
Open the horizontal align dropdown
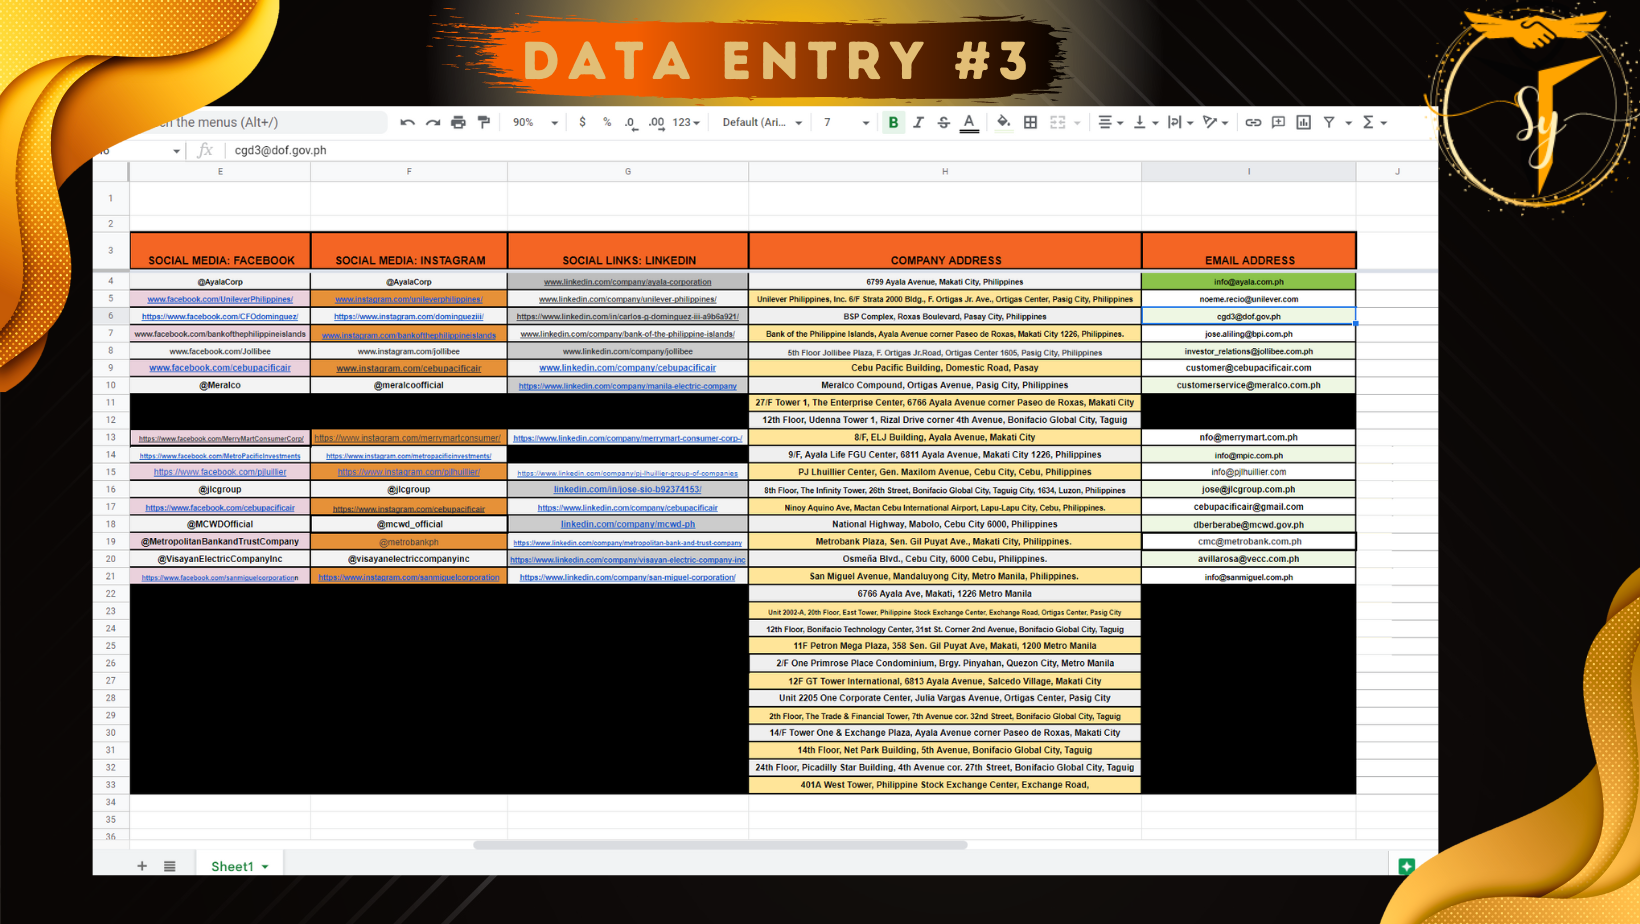(1110, 122)
